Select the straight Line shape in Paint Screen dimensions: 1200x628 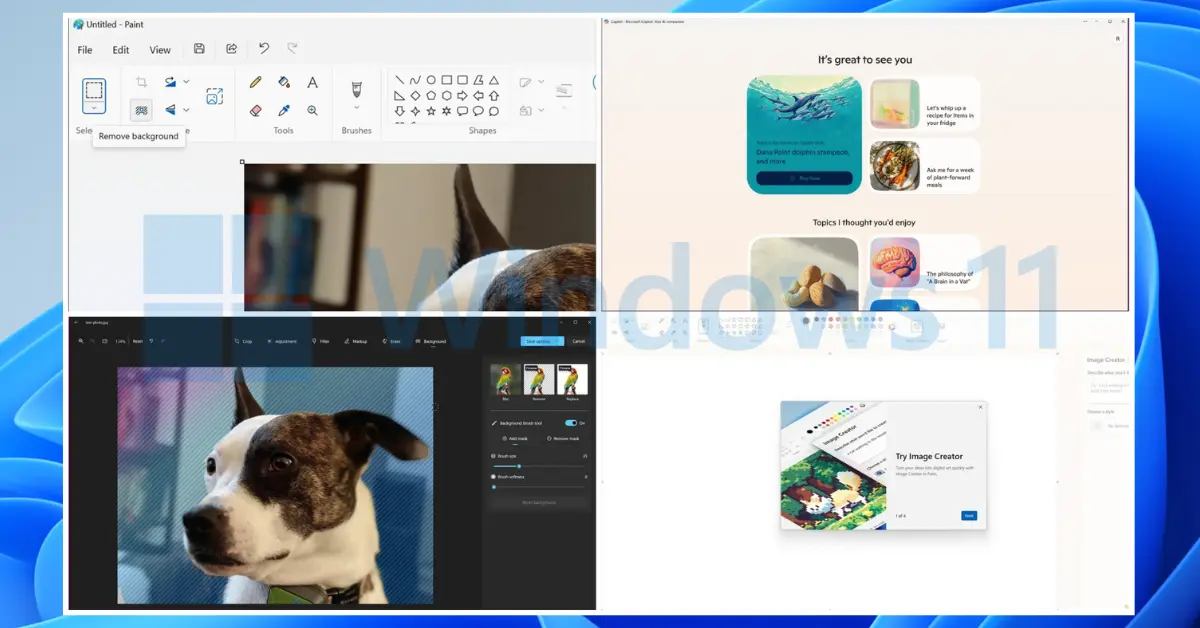[400, 80]
